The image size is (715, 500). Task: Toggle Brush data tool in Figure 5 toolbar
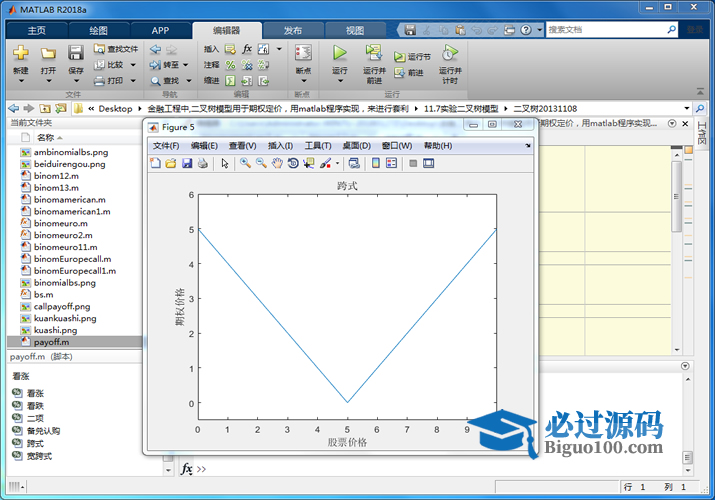pos(325,163)
